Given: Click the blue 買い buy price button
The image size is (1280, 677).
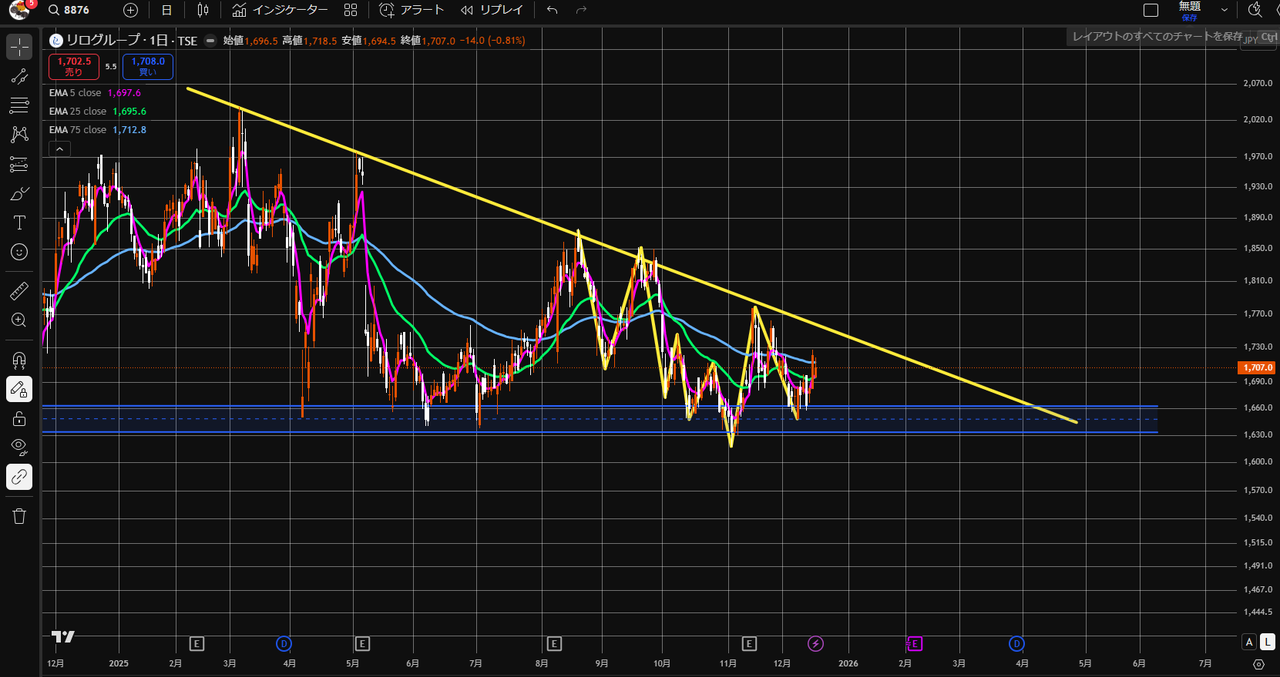Looking at the screenshot, I should (x=147, y=66).
